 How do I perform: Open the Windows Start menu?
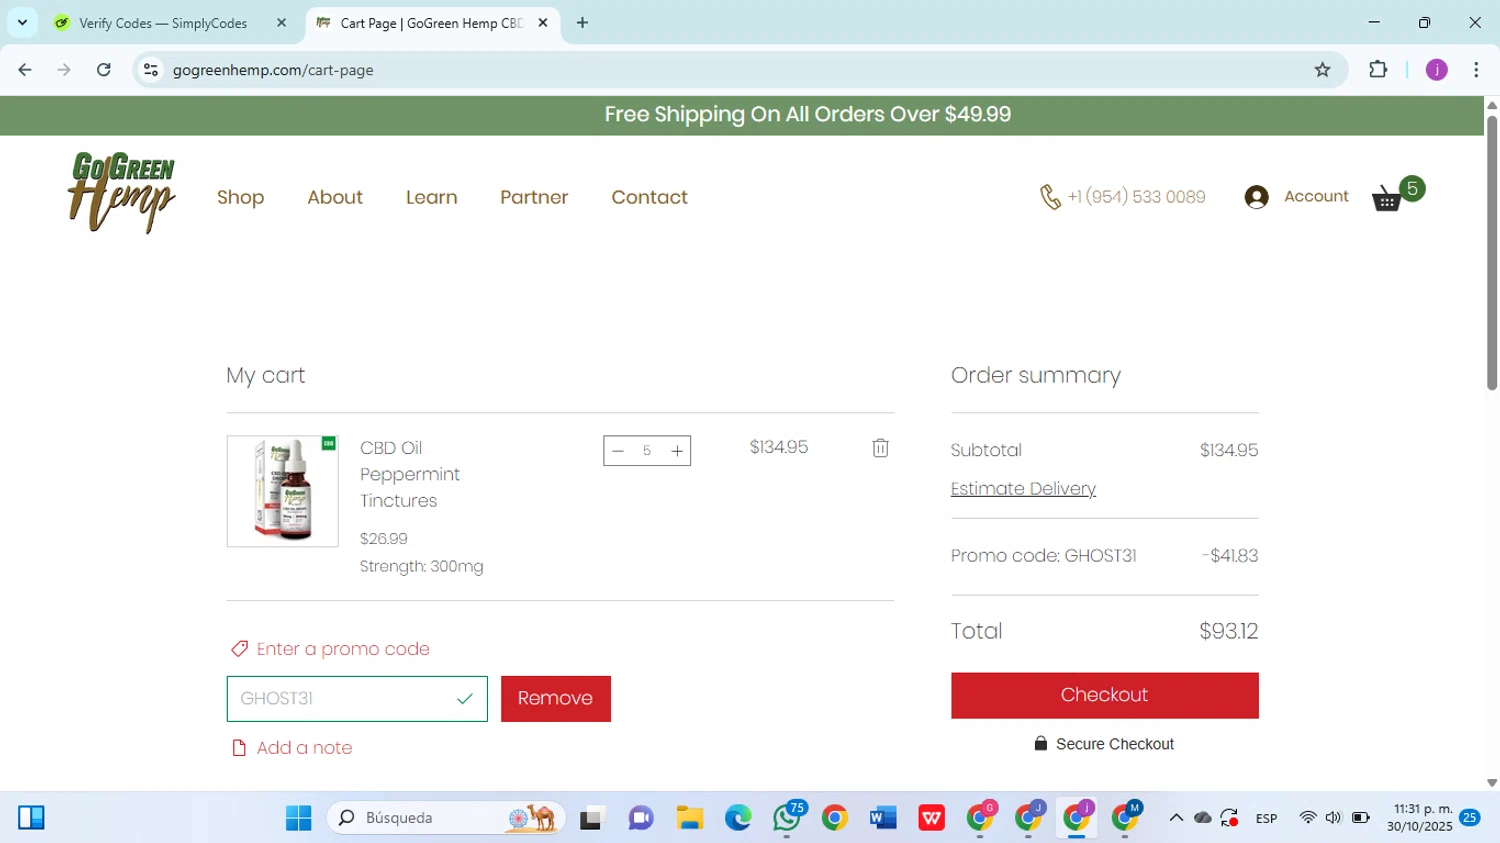pyautogui.click(x=298, y=818)
